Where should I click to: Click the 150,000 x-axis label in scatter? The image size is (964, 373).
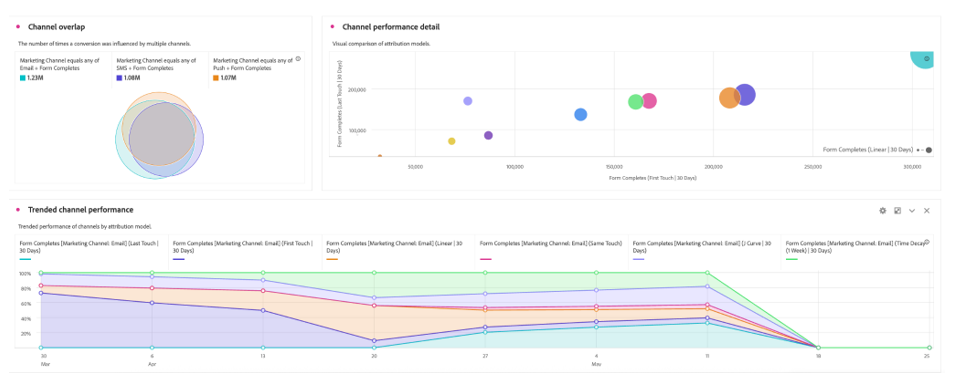pyautogui.click(x=614, y=167)
